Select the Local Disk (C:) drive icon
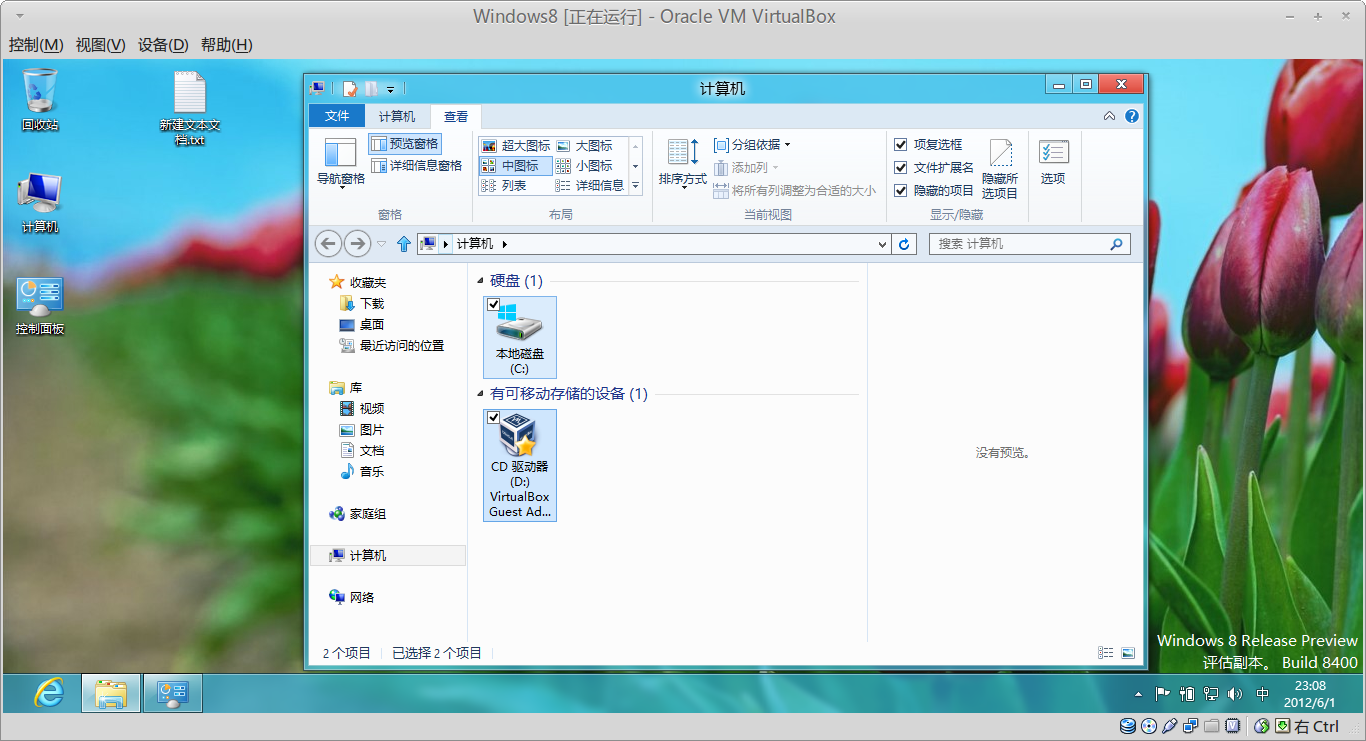 (x=520, y=337)
